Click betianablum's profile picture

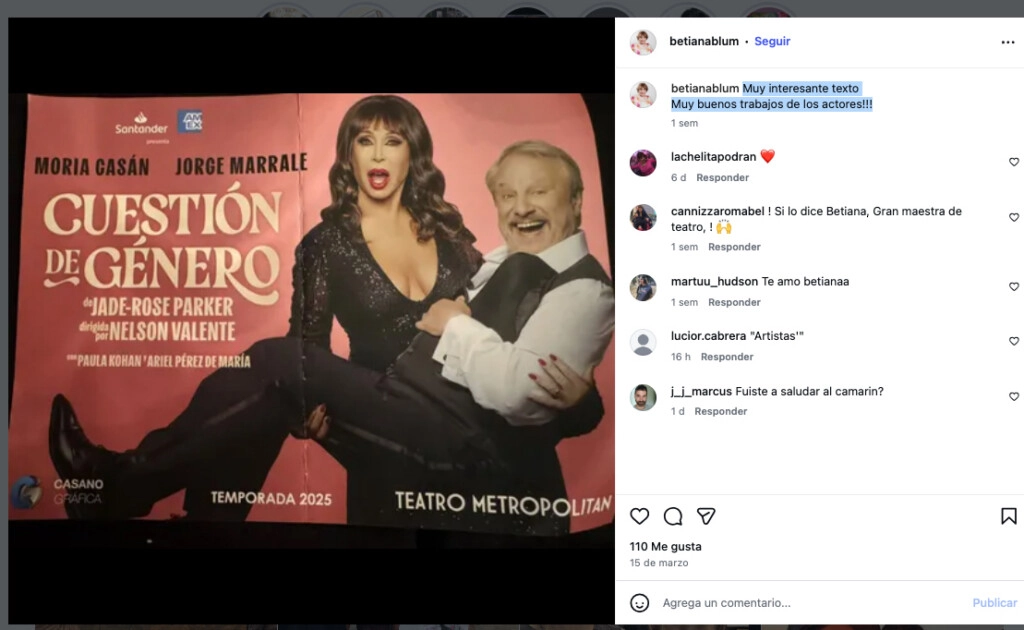tap(641, 41)
